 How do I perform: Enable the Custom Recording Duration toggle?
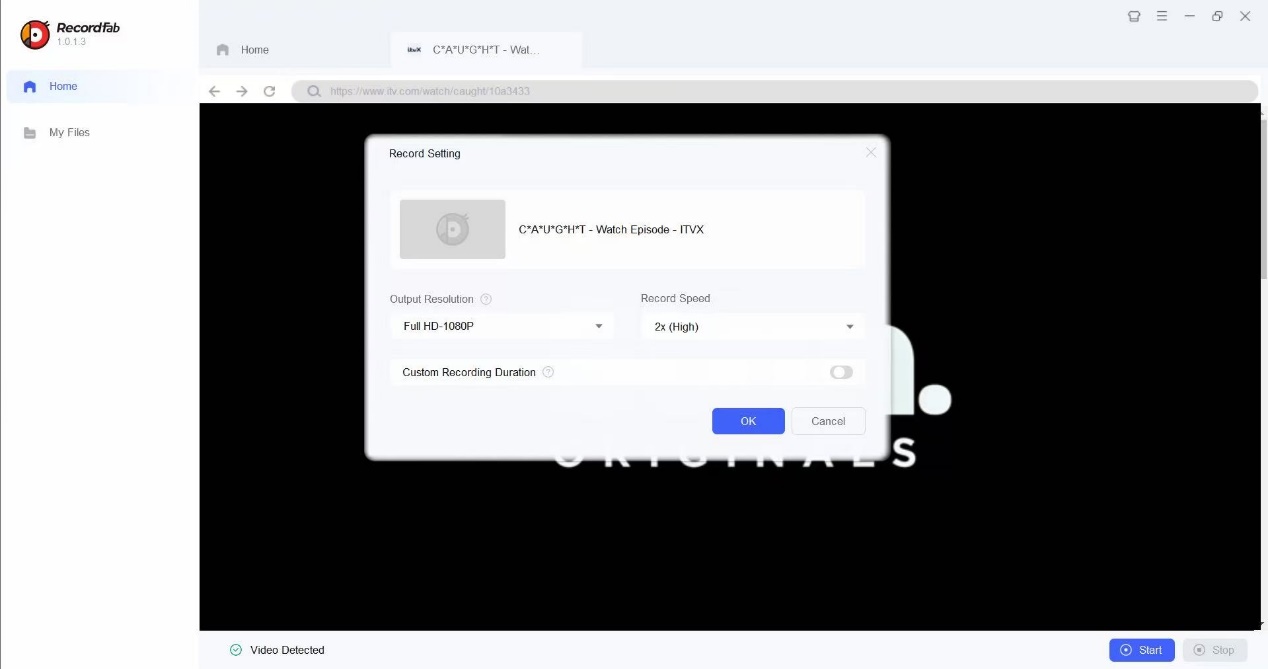click(x=841, y=372)
